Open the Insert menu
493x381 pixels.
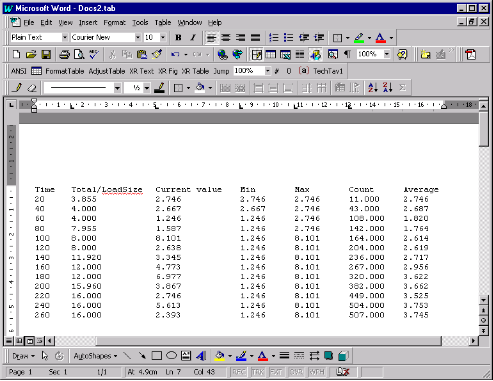click(x=88, y=22)
